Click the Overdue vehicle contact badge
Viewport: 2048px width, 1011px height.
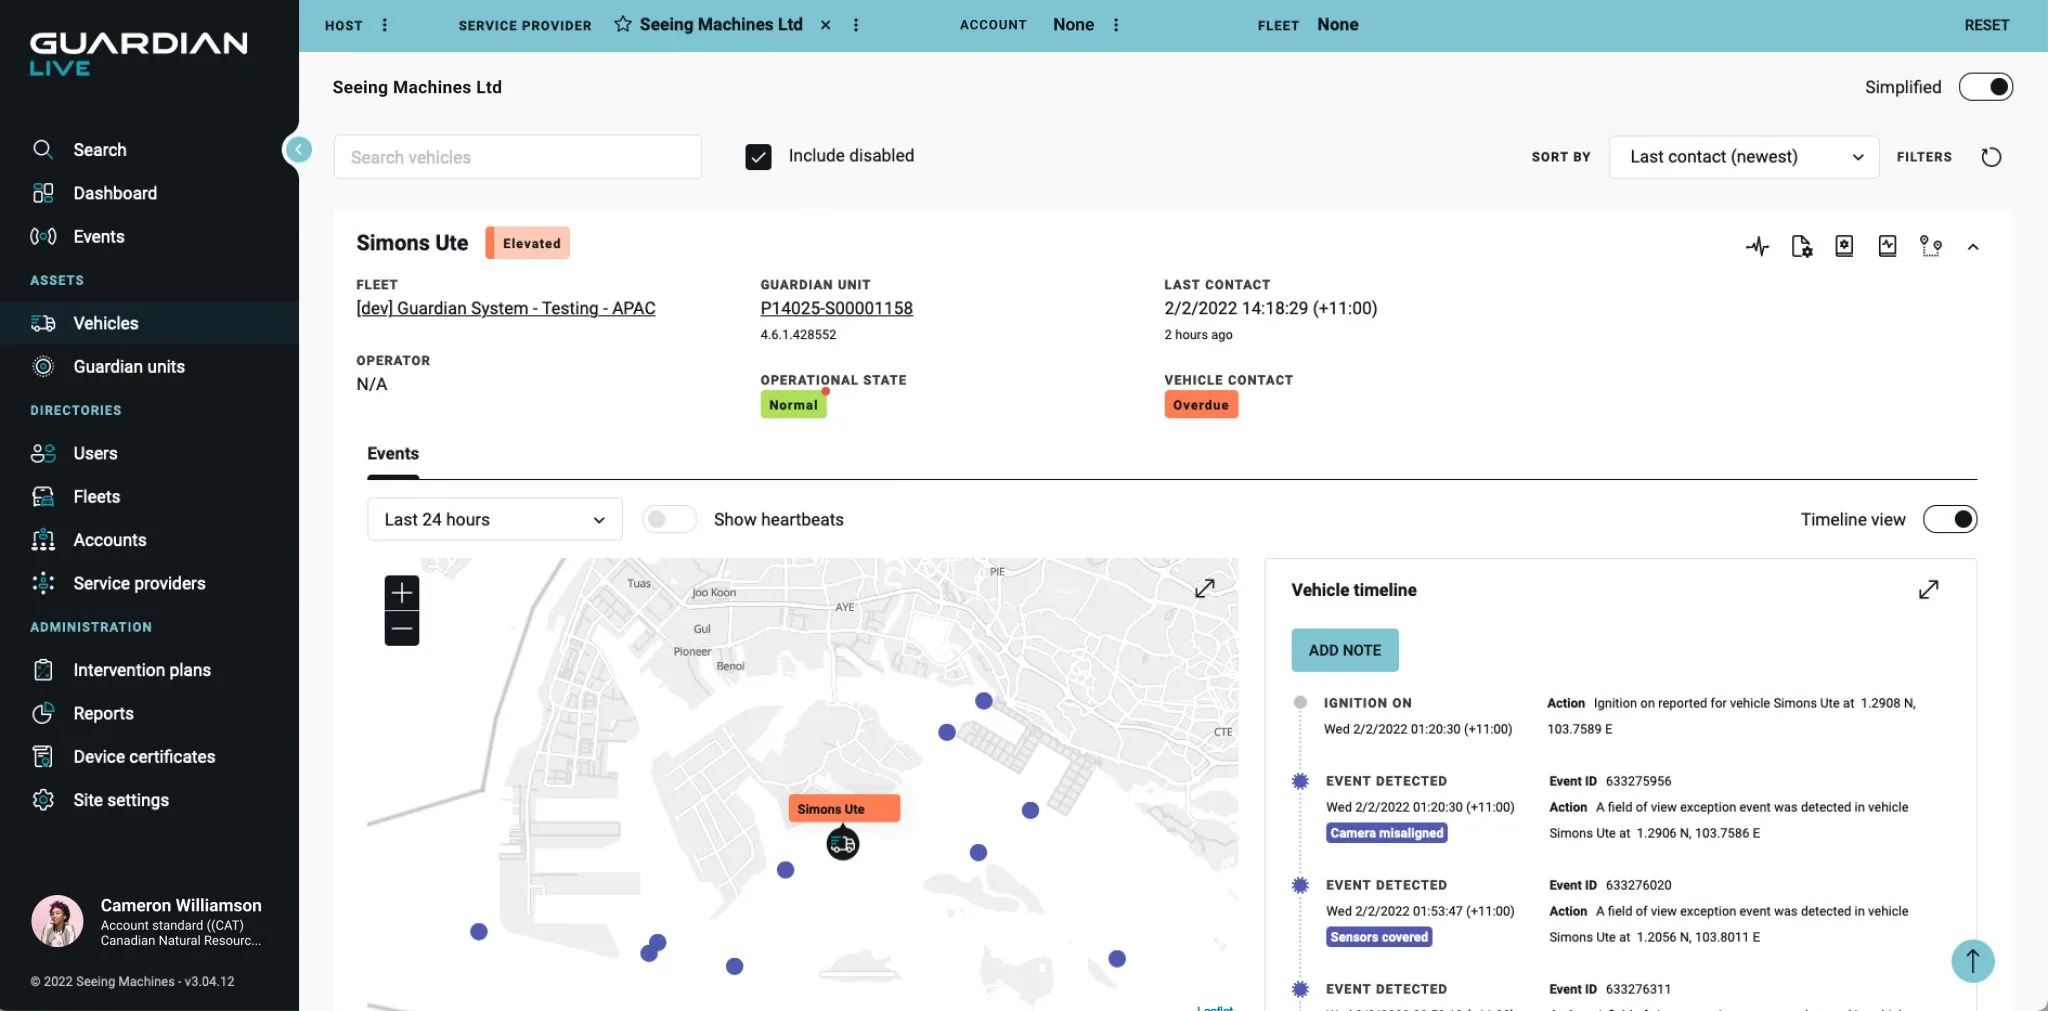click(1201, 405)
